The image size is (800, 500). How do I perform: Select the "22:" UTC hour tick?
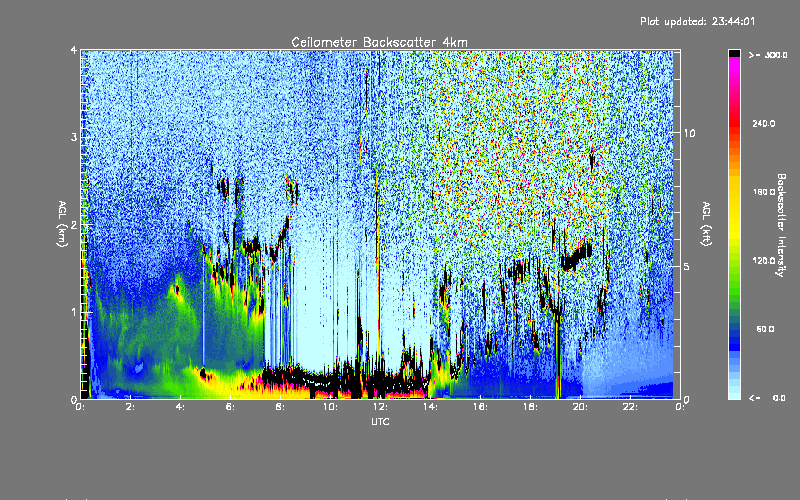(630, 407)
